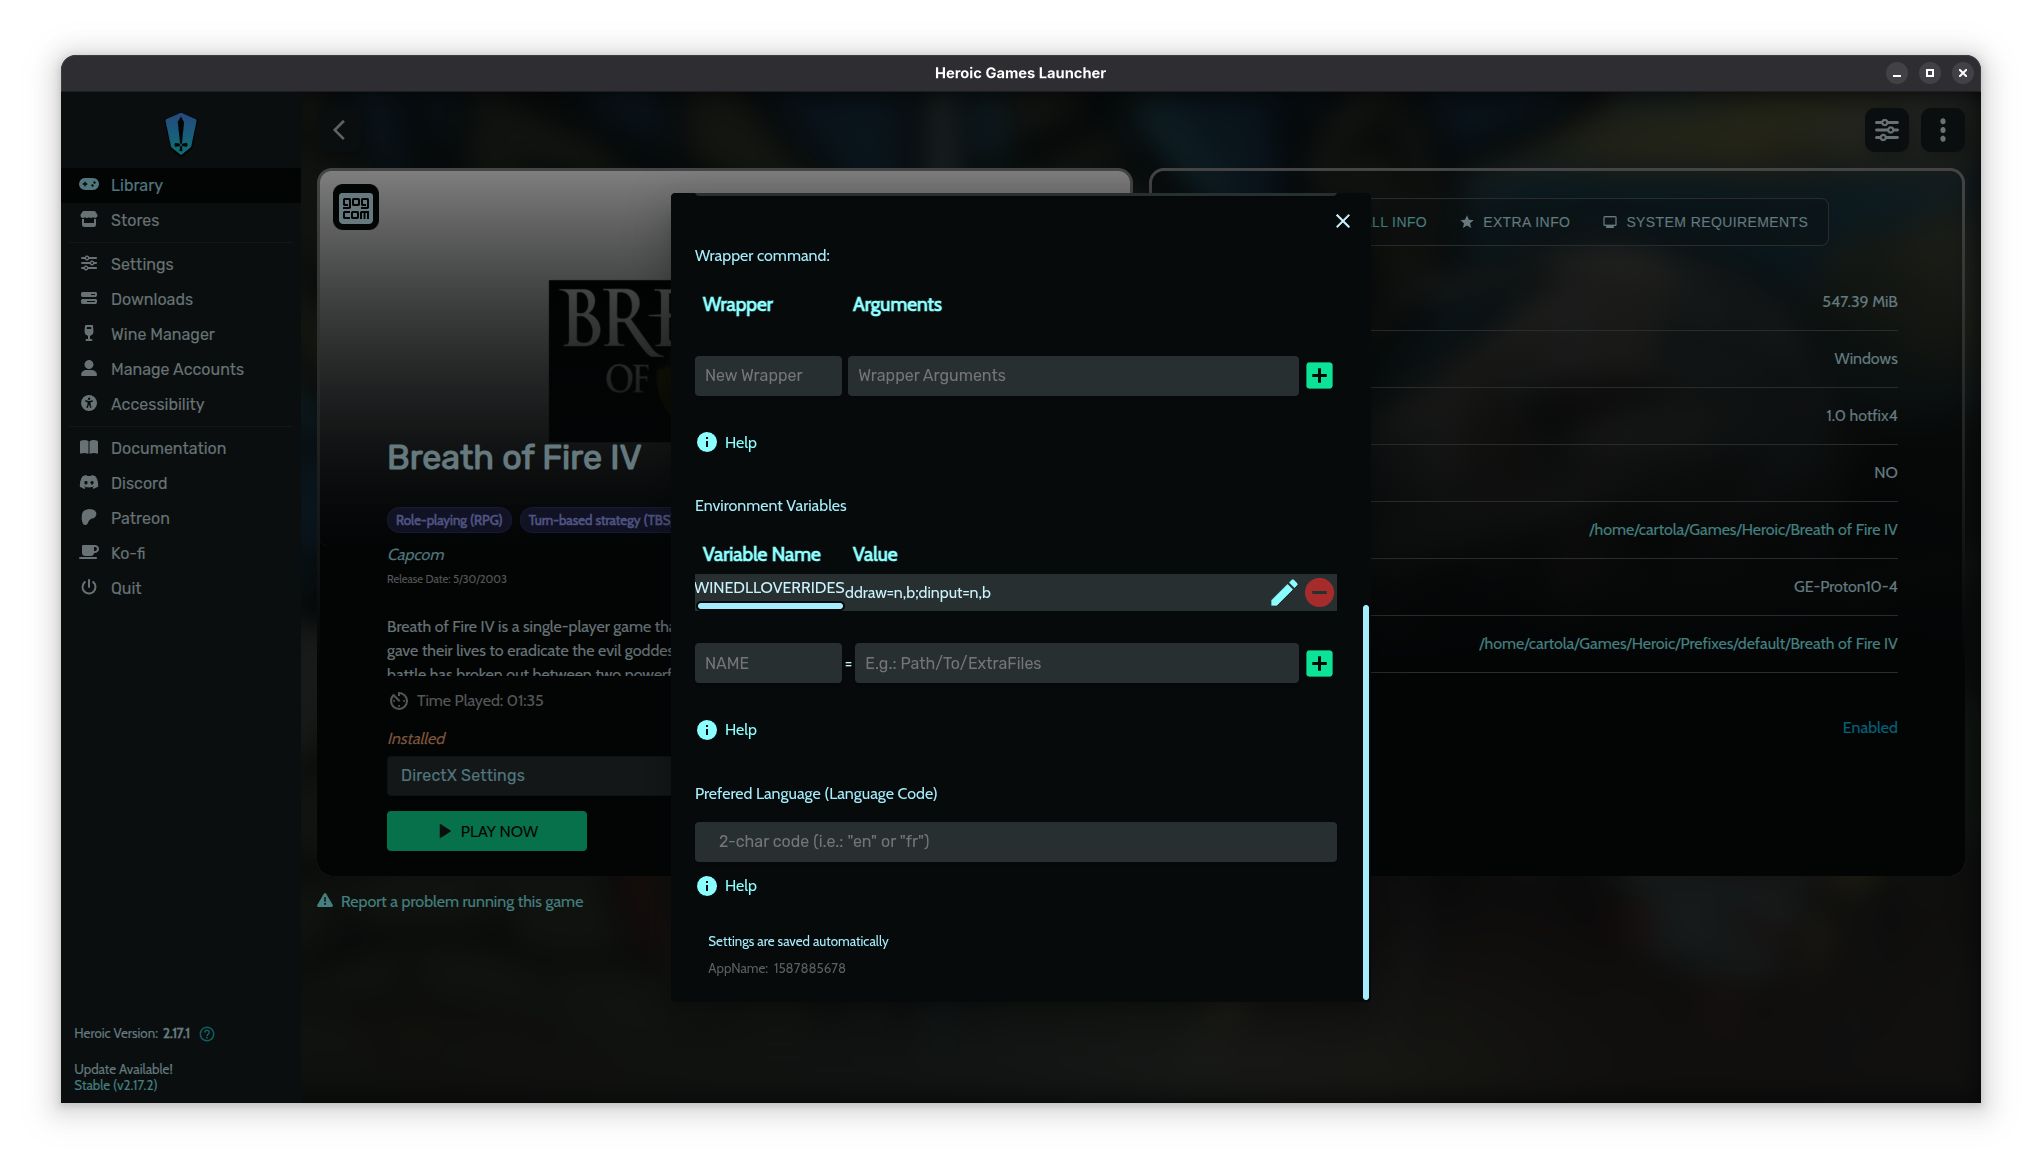Click the Heroic shield logo
The image size is (2042, 1170).
click(x=181, y=133)
